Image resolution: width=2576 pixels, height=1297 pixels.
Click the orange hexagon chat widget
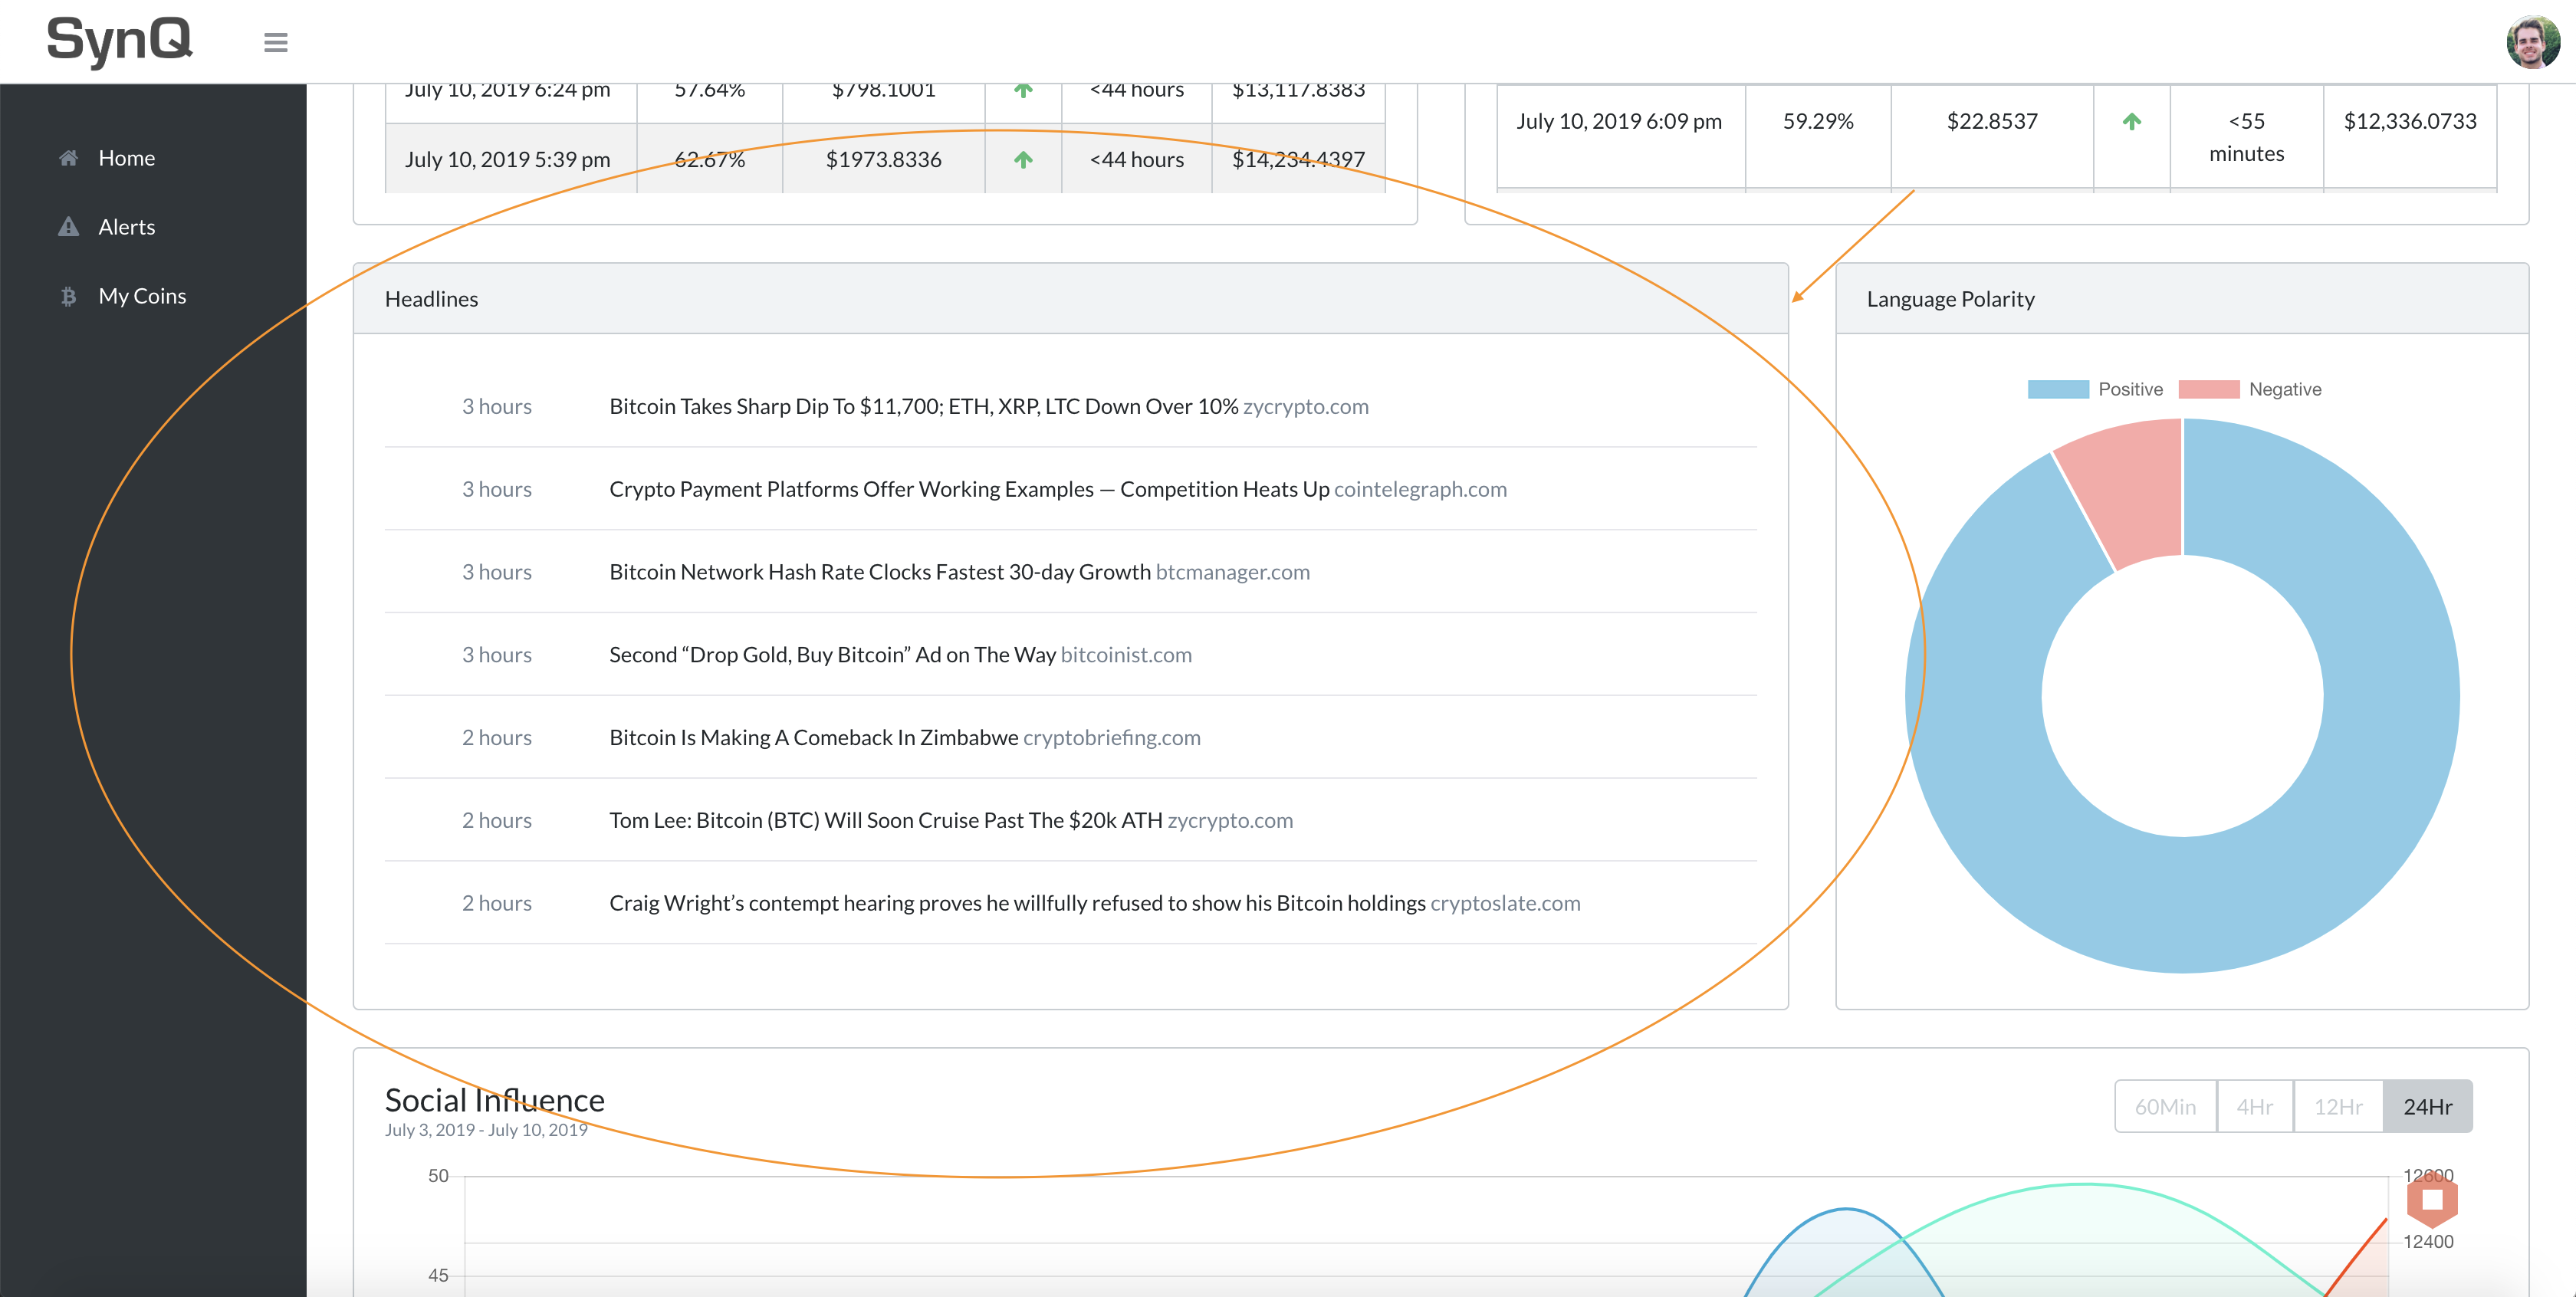[x=2432, y=1199]
